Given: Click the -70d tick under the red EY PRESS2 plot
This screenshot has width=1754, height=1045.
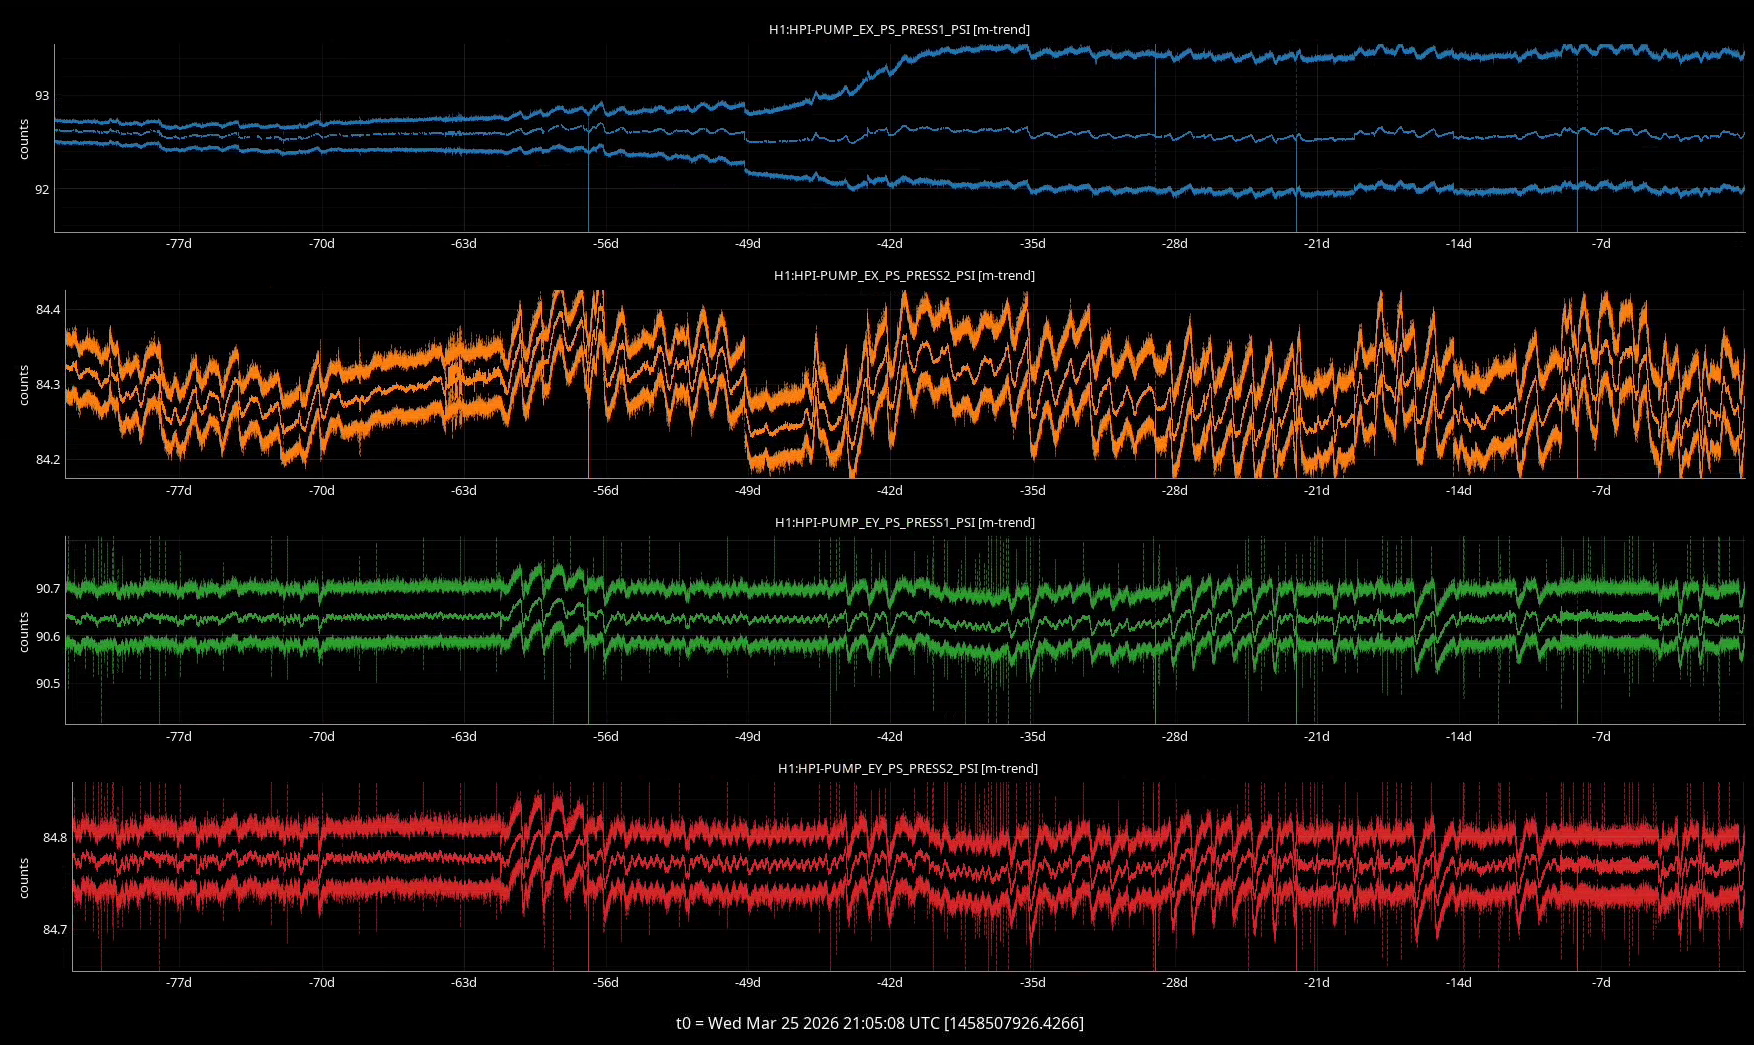Looking at the screenshot, I should pyautogui.click(x=321, y=983).
